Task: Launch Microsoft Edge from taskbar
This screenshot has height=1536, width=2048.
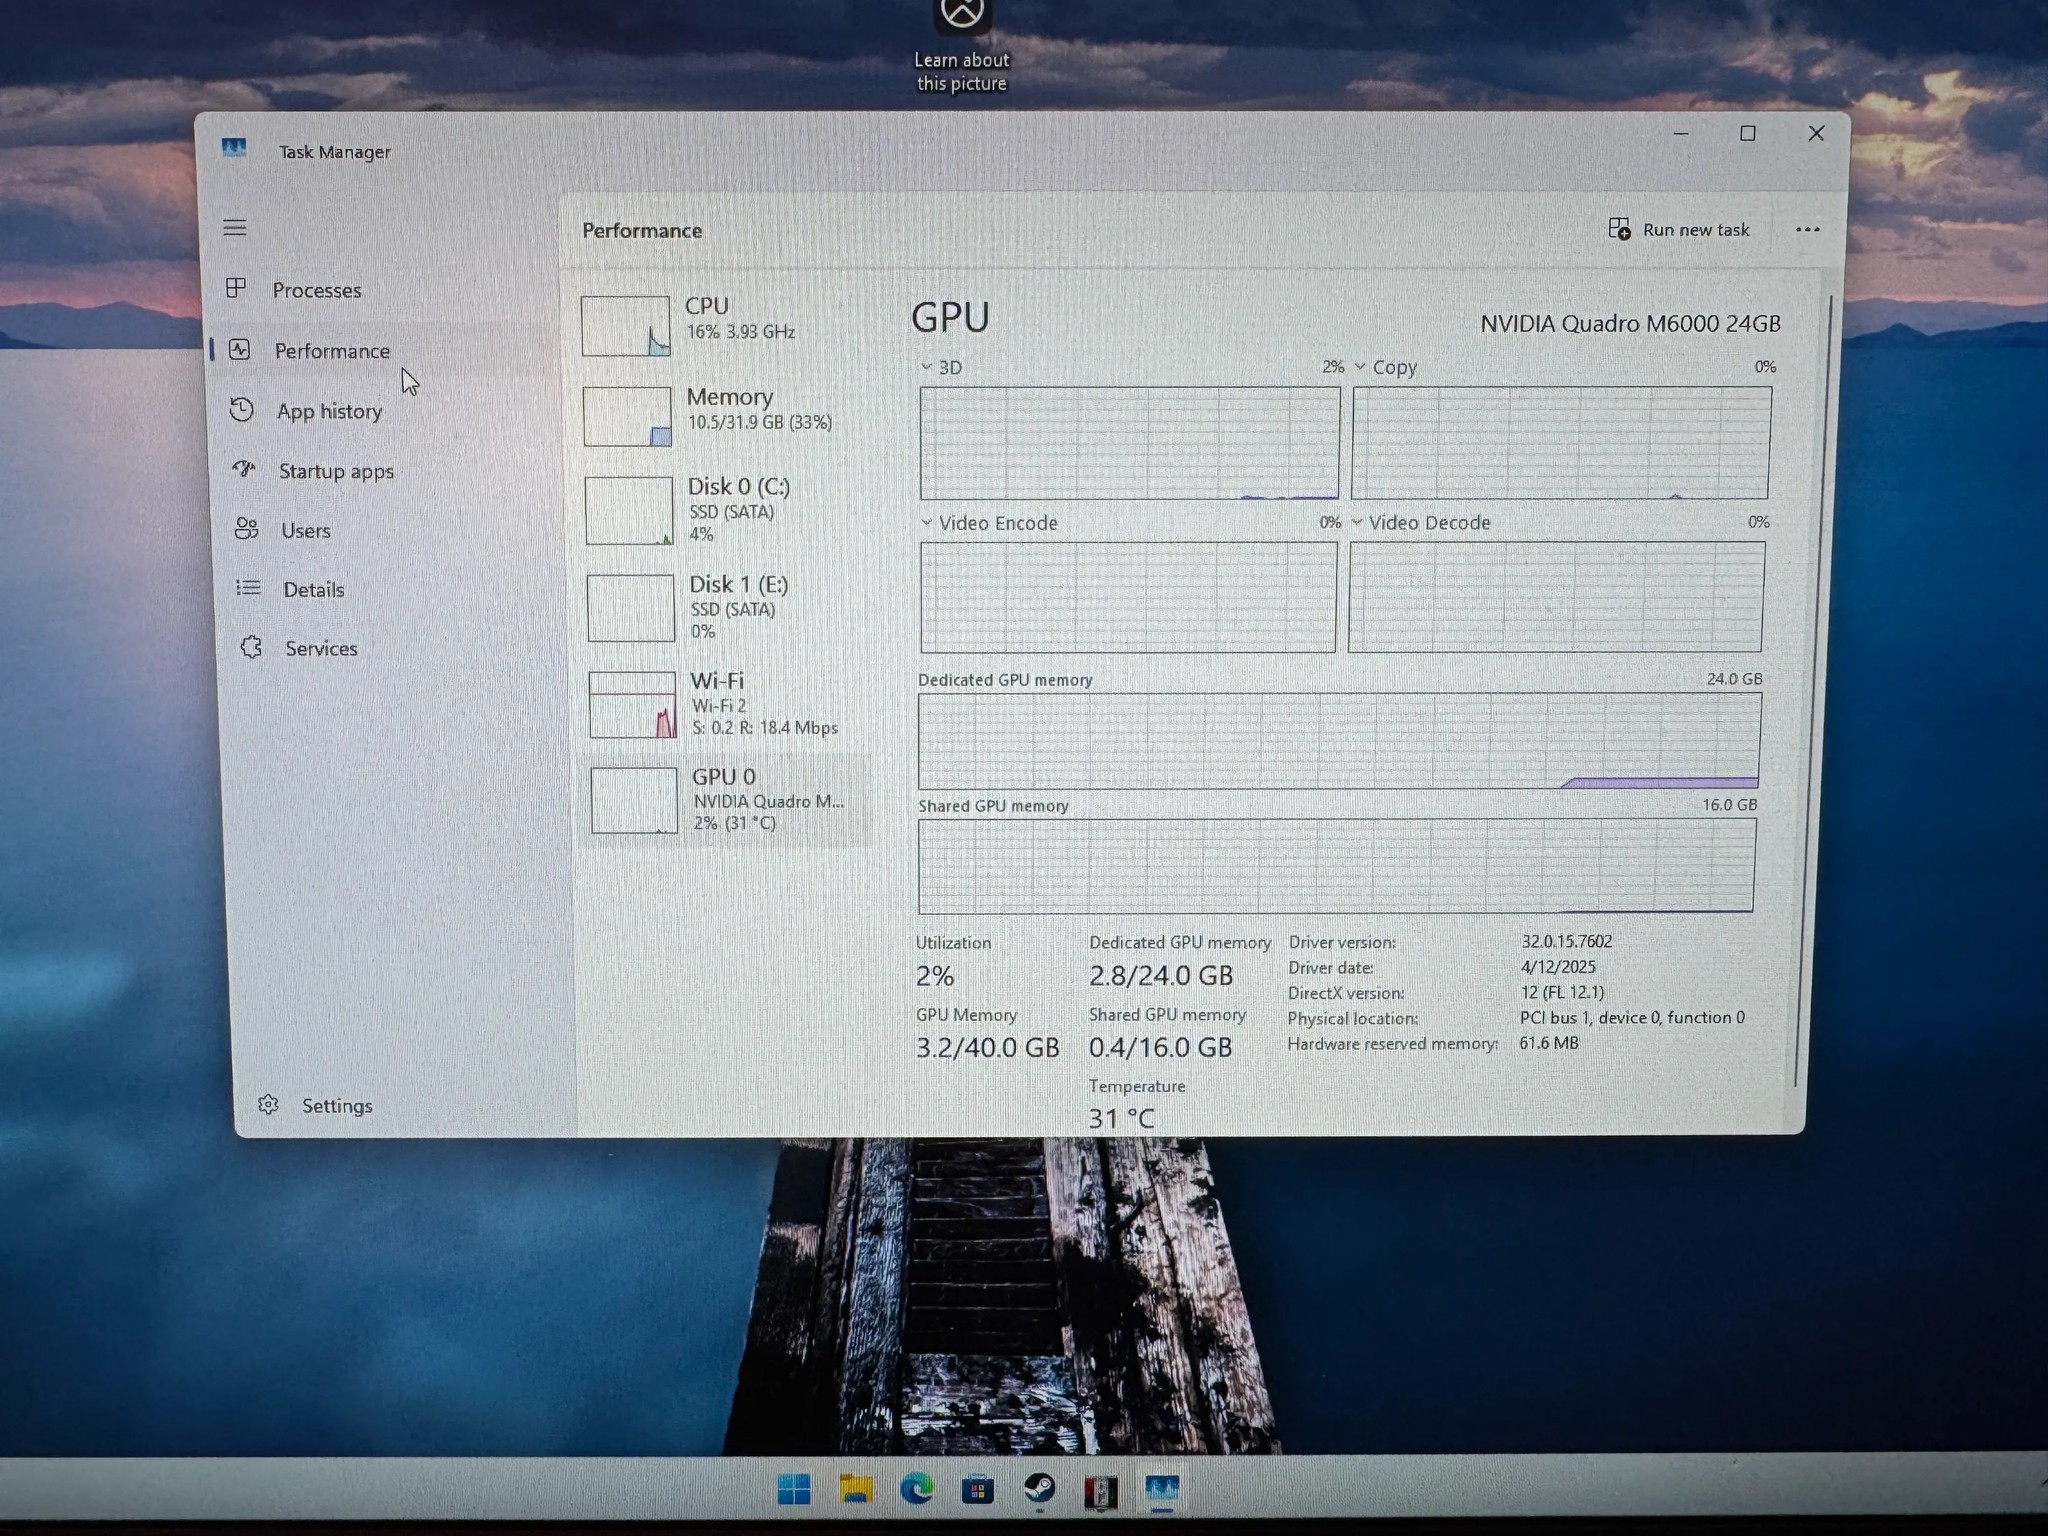Action: 919,1490
